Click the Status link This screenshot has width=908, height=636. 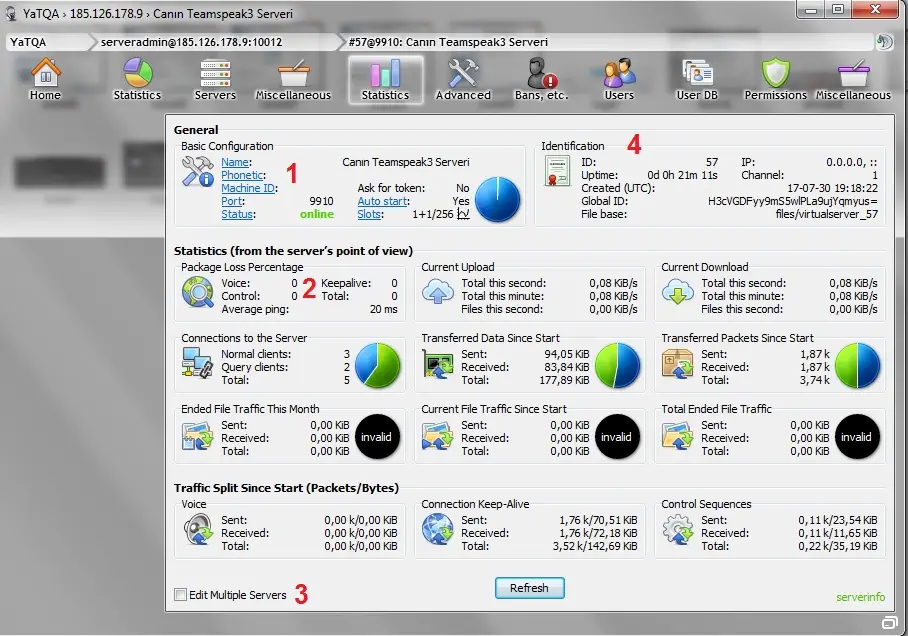pos(237,214)
